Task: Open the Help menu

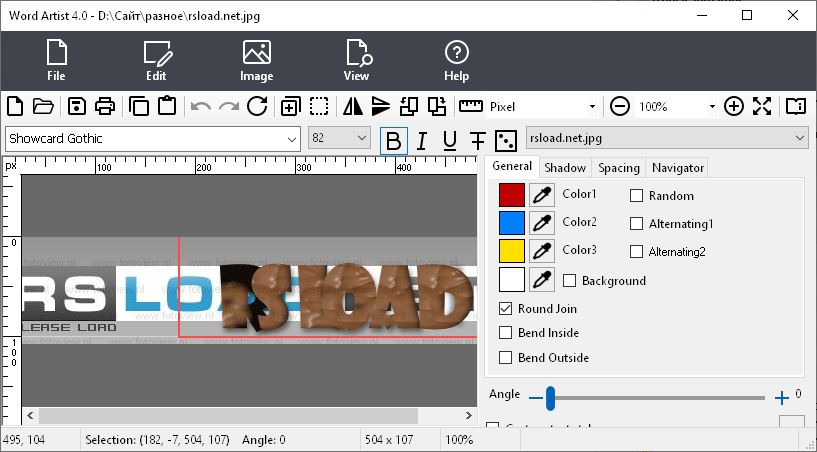Action: 456,60
